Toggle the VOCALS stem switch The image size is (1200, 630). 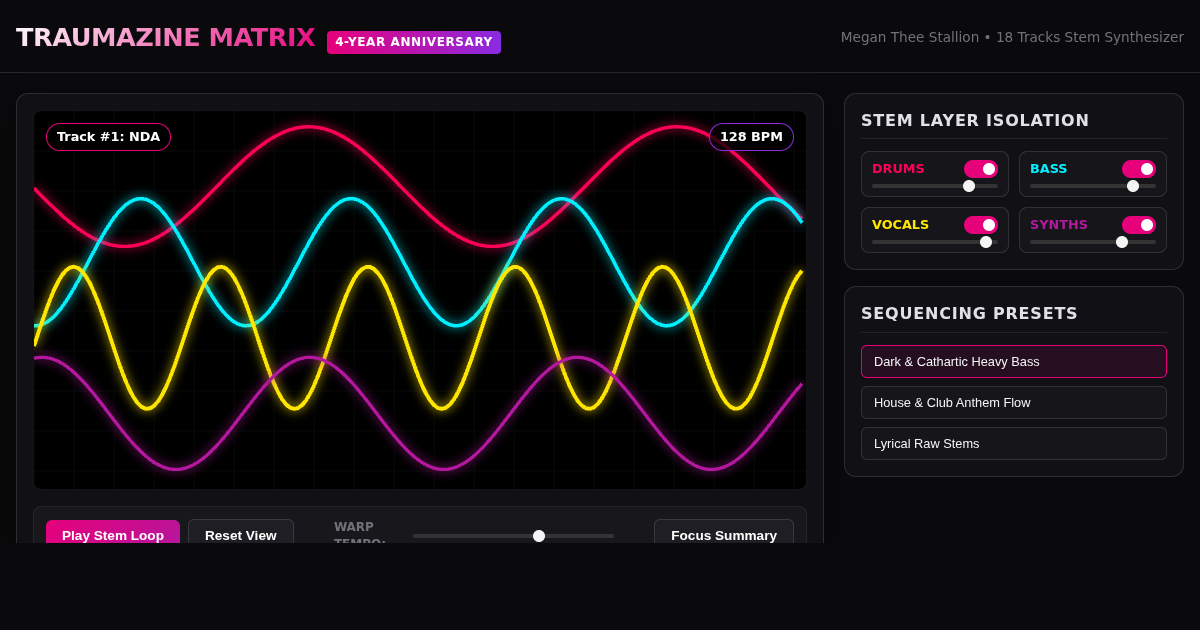(980, 225)
